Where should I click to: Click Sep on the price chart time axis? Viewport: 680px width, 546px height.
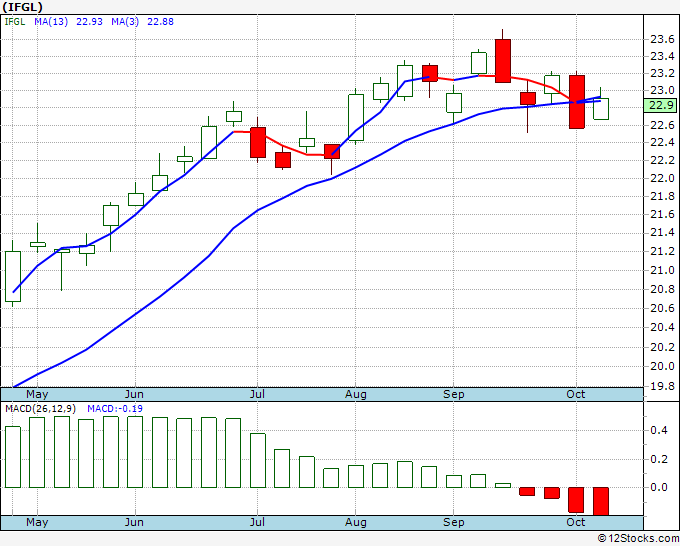pos(454,395)
